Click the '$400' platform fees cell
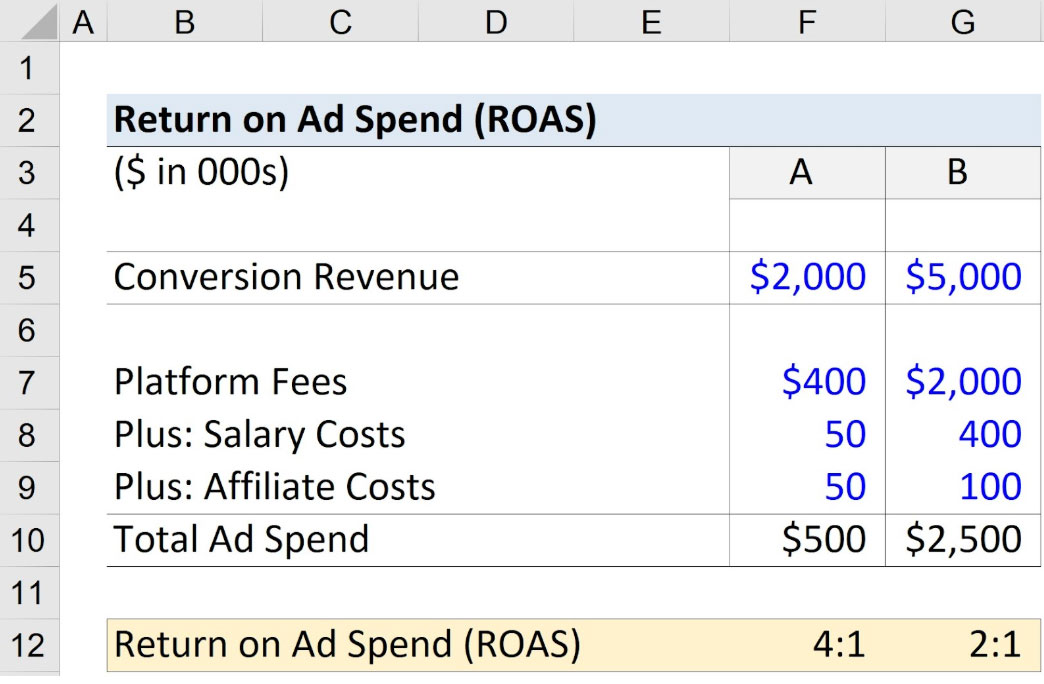The height and width of the screenshot is (684, 1044). [x=807, y=383]
